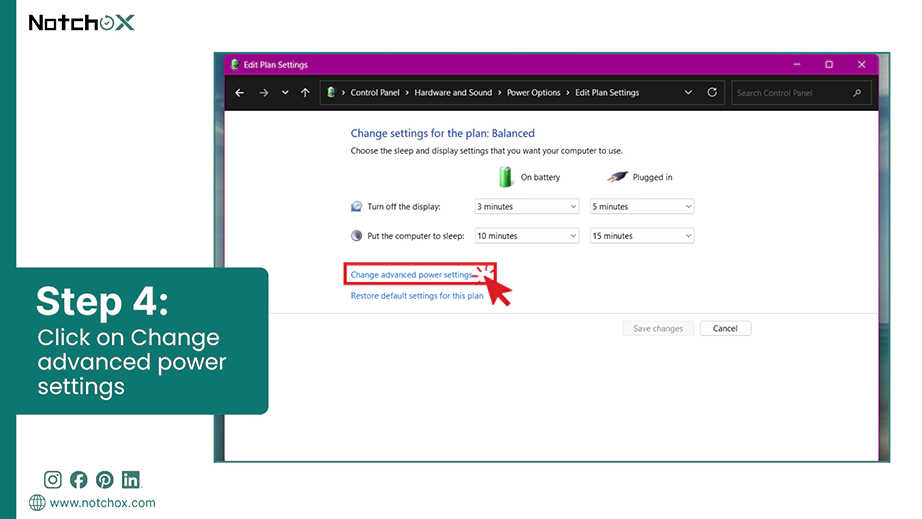Click the On battery column label

(x=540, y=177)
